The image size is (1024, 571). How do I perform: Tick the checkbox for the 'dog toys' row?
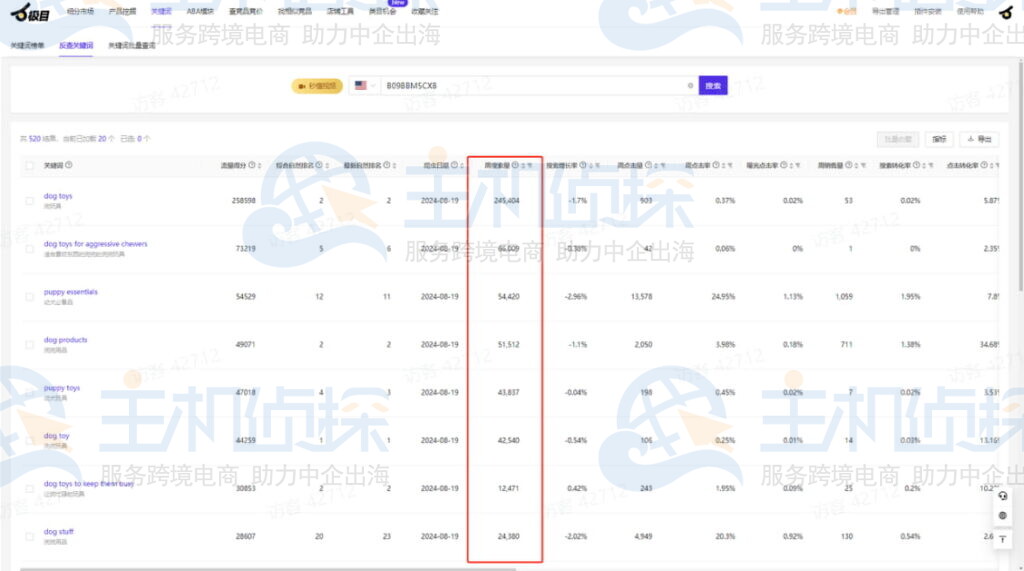coord(30,201)
